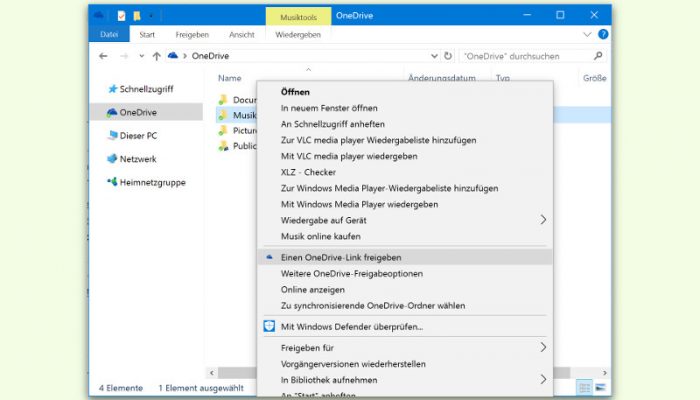Click the Properties quick access icon

click(x=121, y=16)
